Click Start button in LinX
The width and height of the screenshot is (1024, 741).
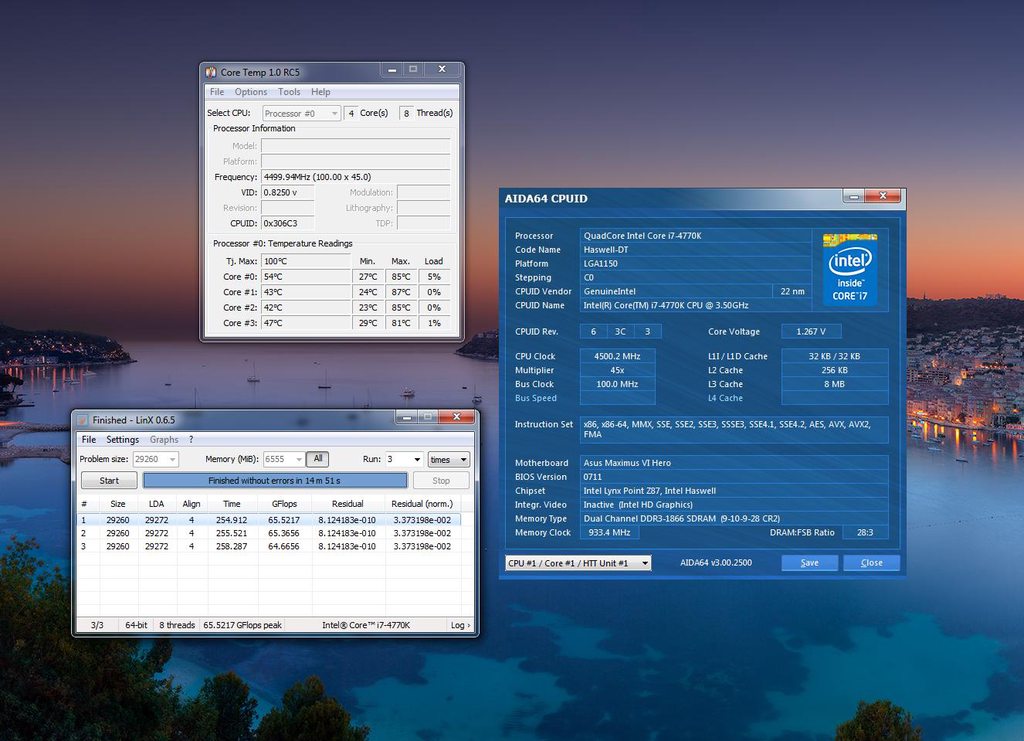tap(109, 481)
